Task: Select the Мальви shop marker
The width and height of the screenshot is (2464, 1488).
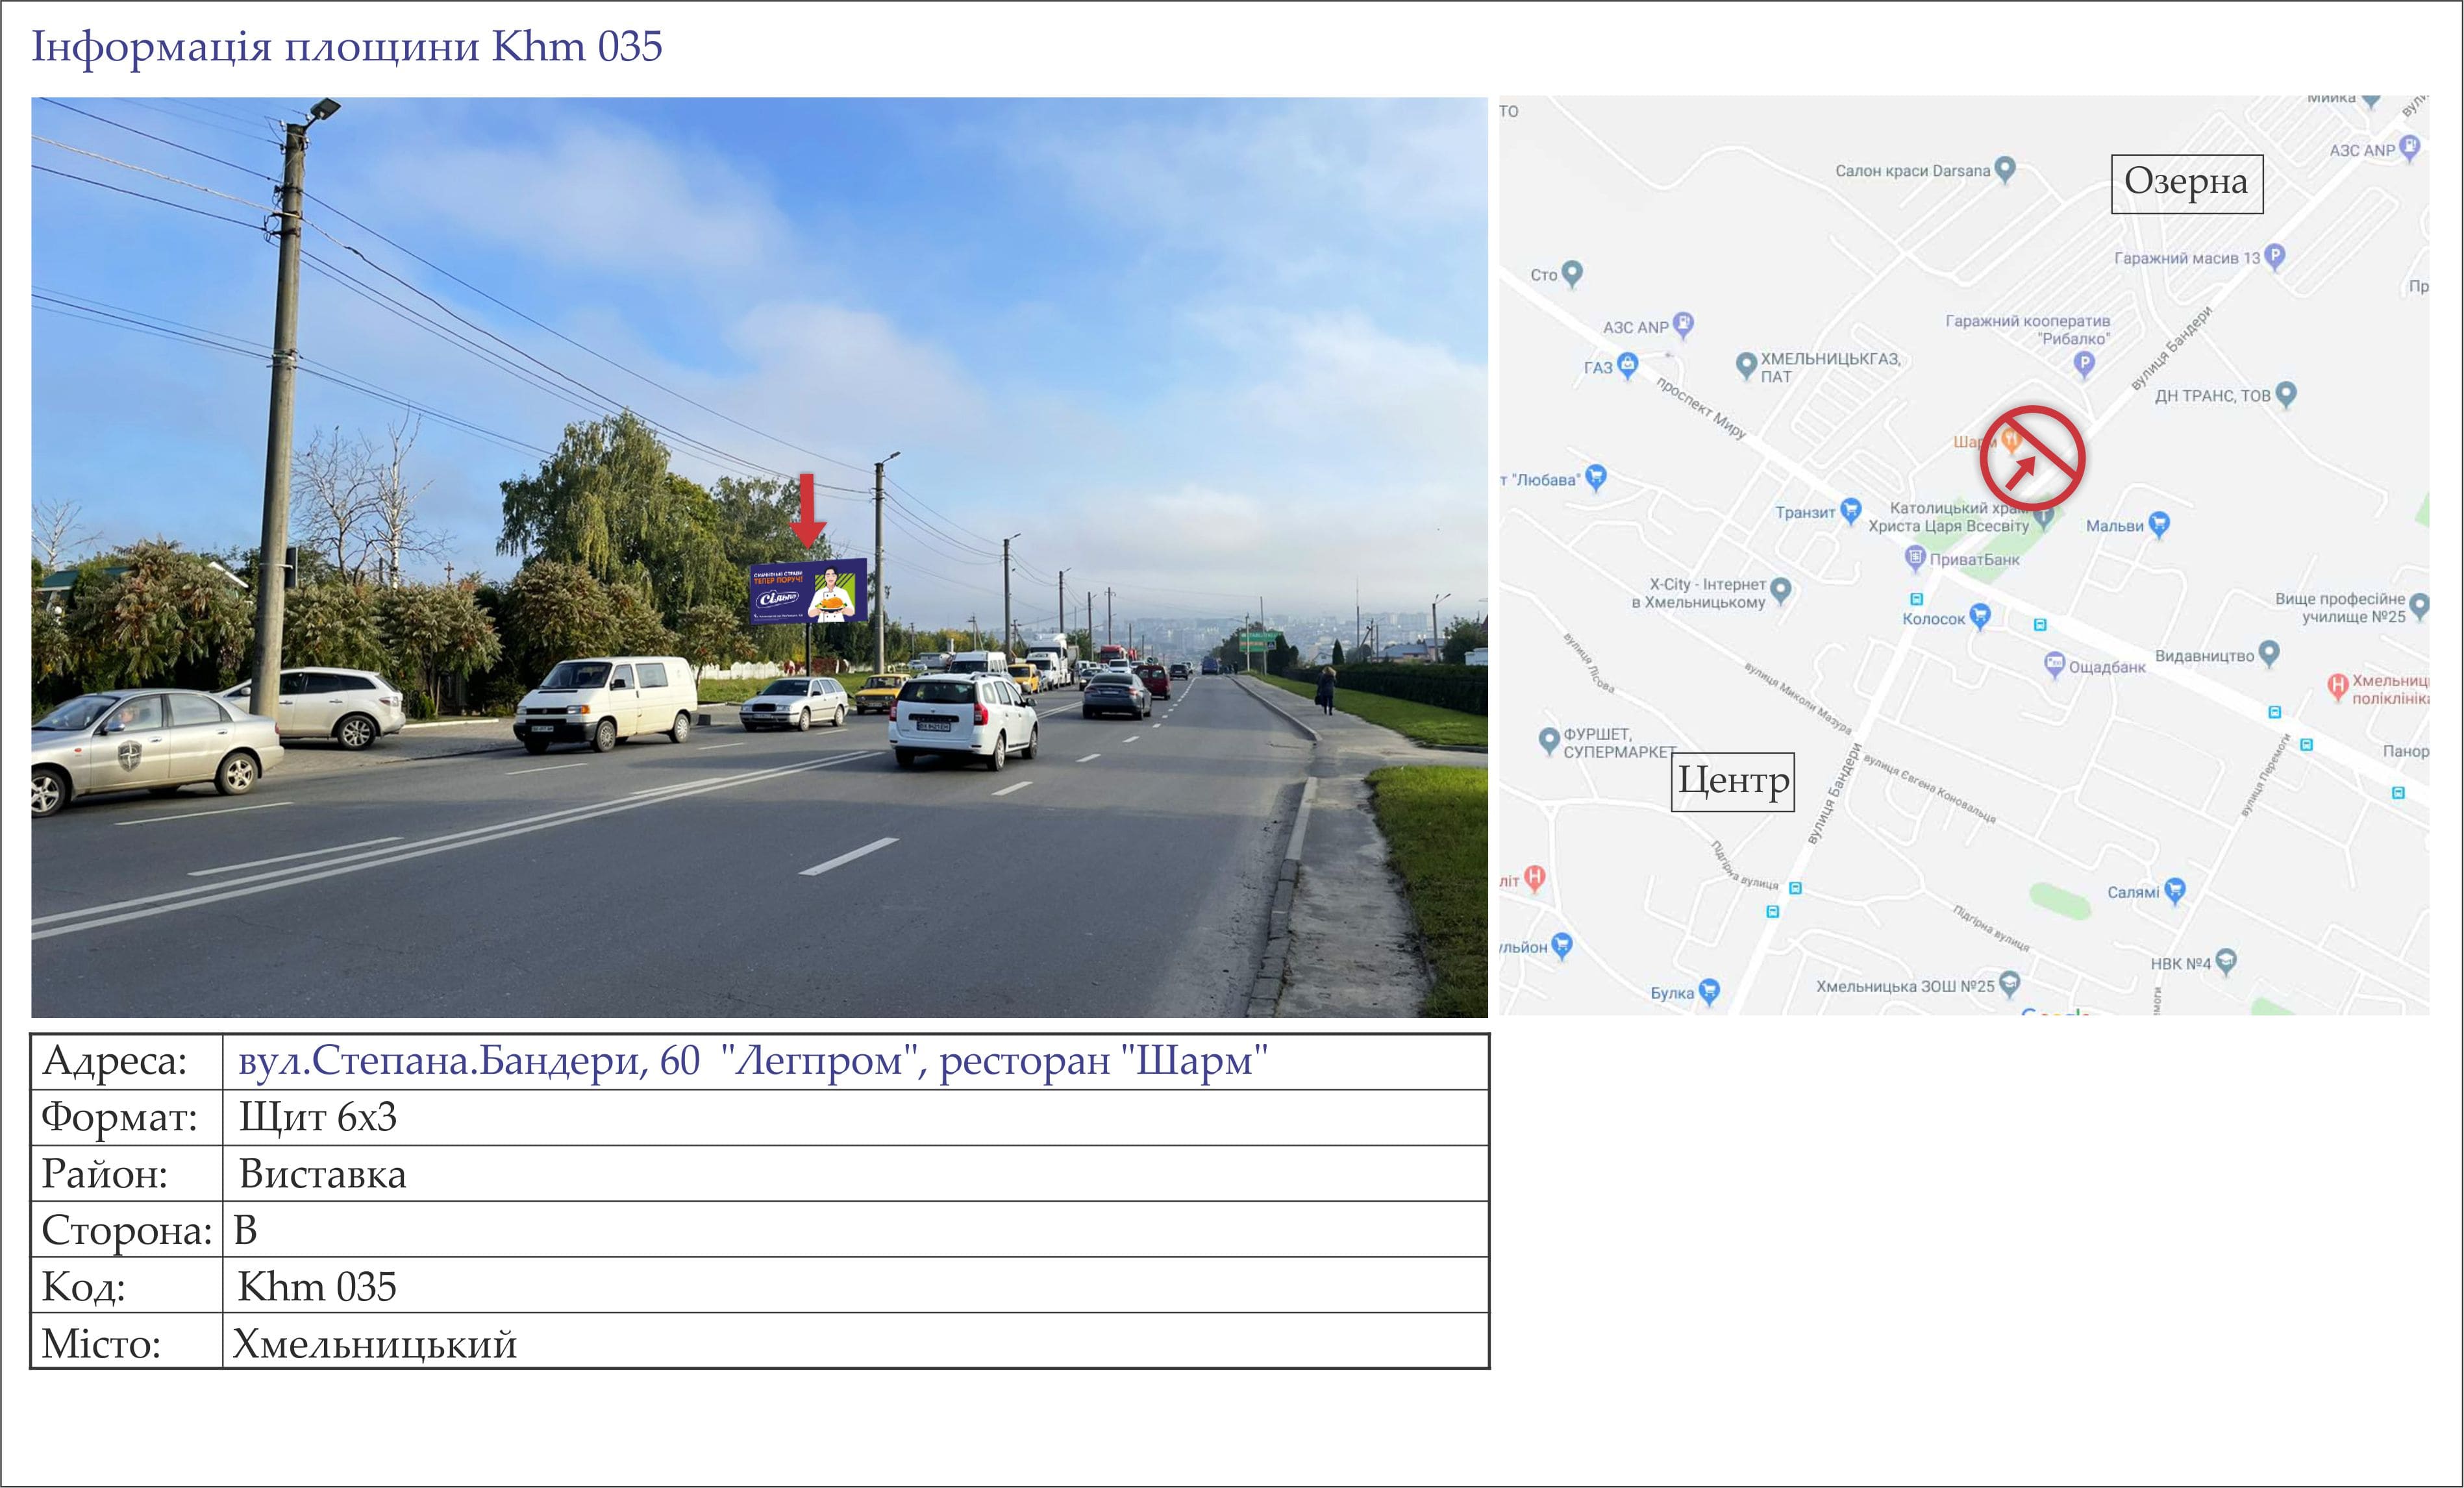Action: [2159, 524]
